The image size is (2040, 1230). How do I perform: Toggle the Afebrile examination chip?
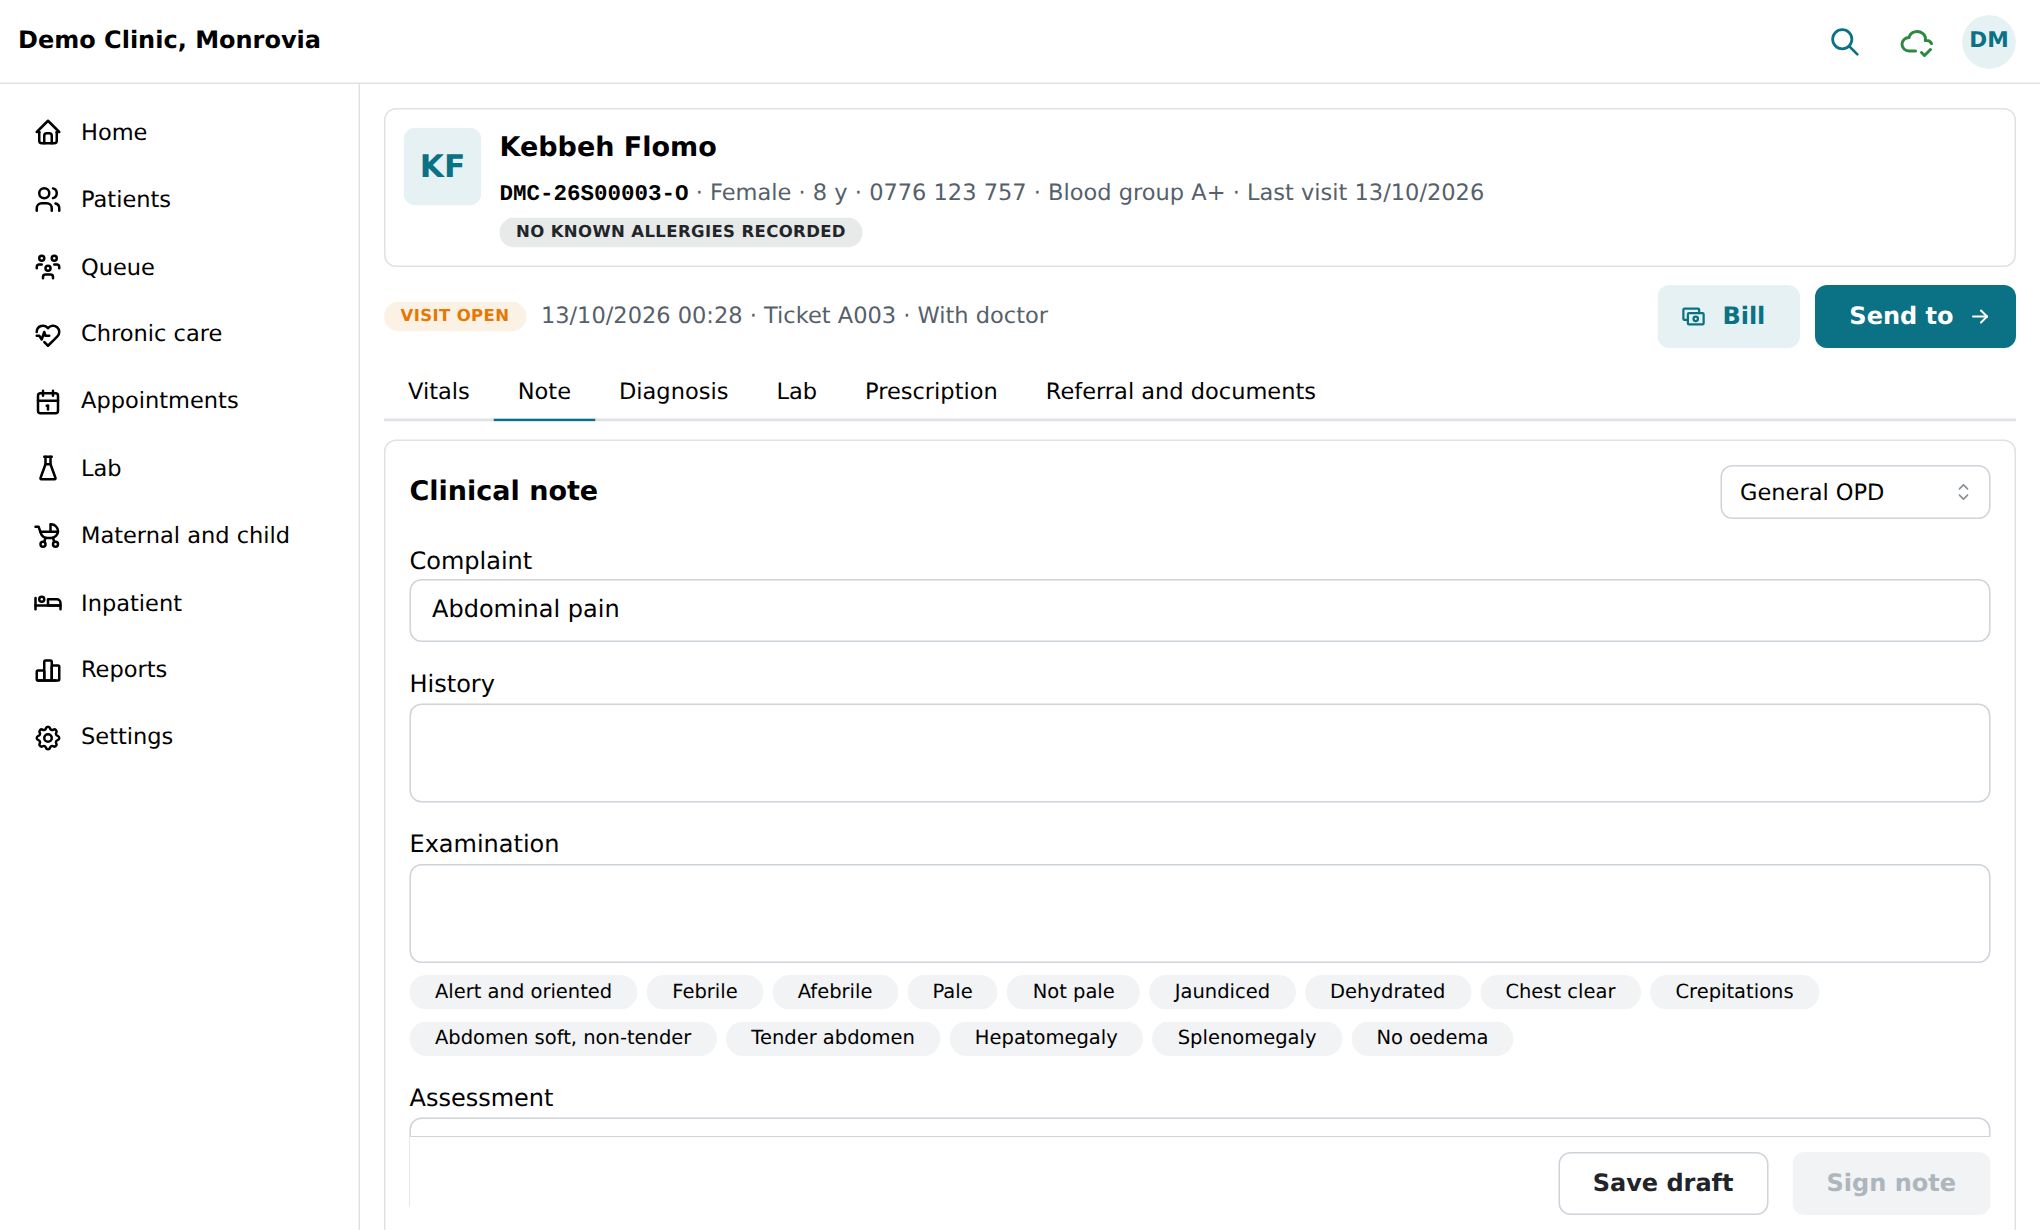(835, 991)
